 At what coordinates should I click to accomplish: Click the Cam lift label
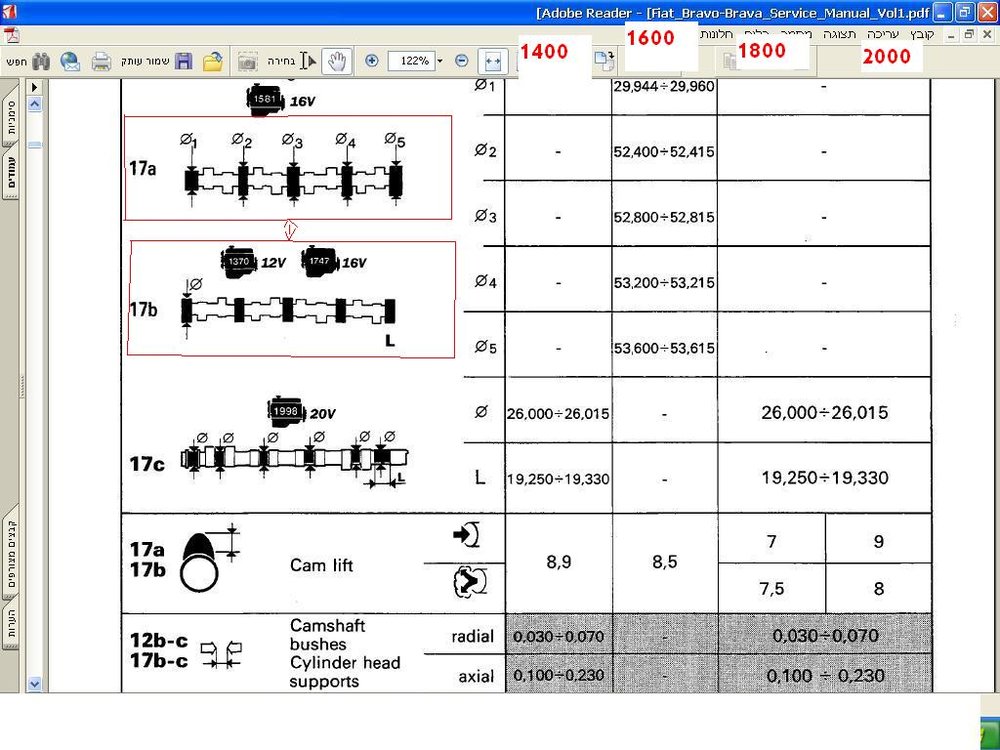pos(321,565)
